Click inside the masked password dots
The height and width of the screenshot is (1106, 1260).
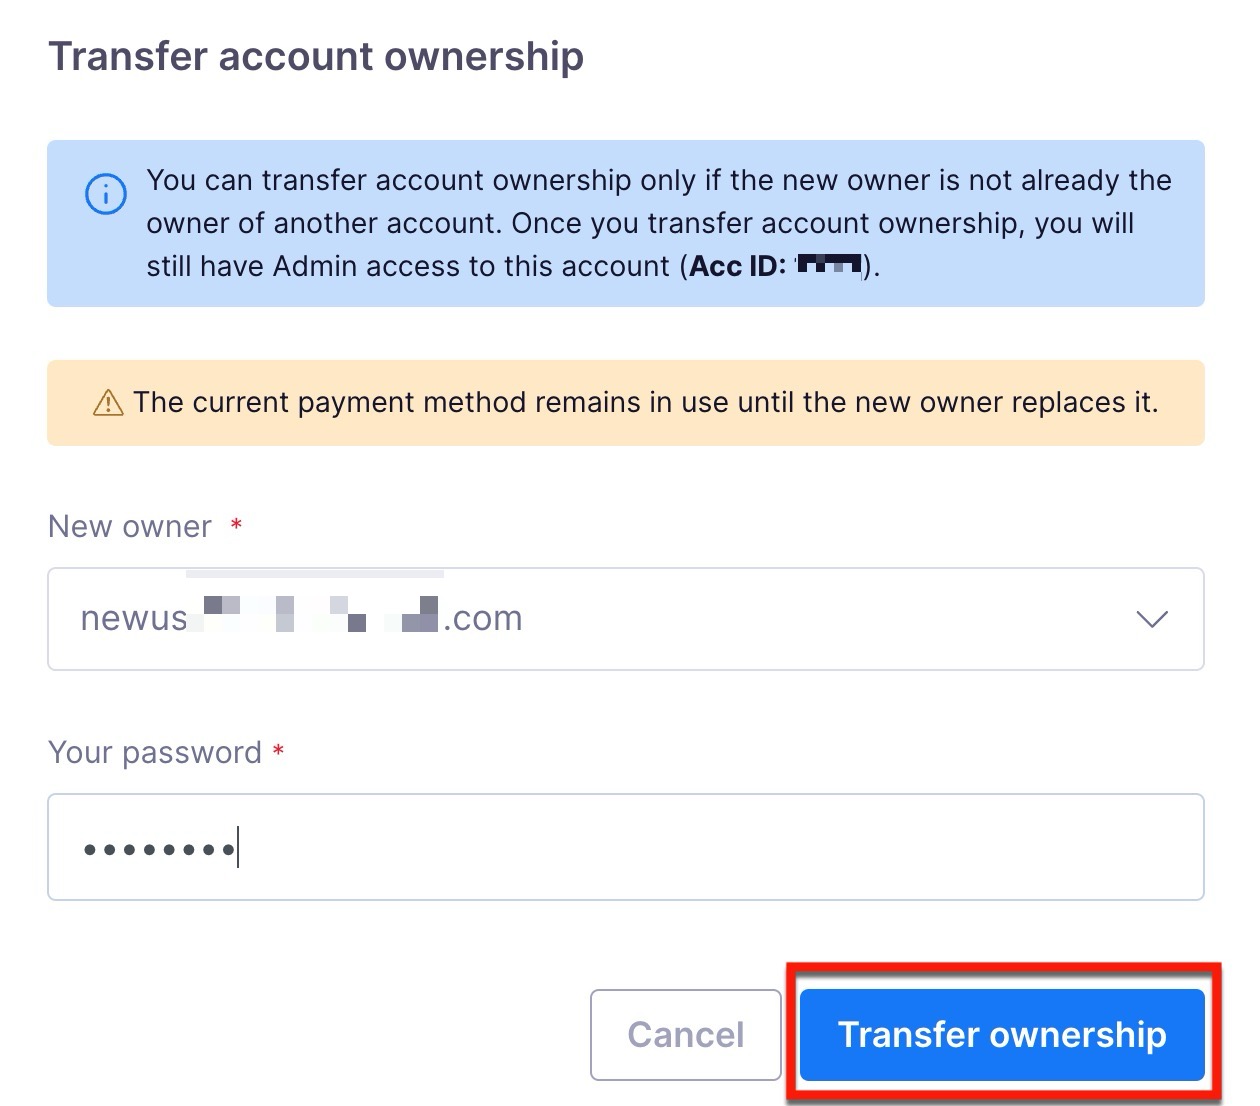(x=157, y=847)
